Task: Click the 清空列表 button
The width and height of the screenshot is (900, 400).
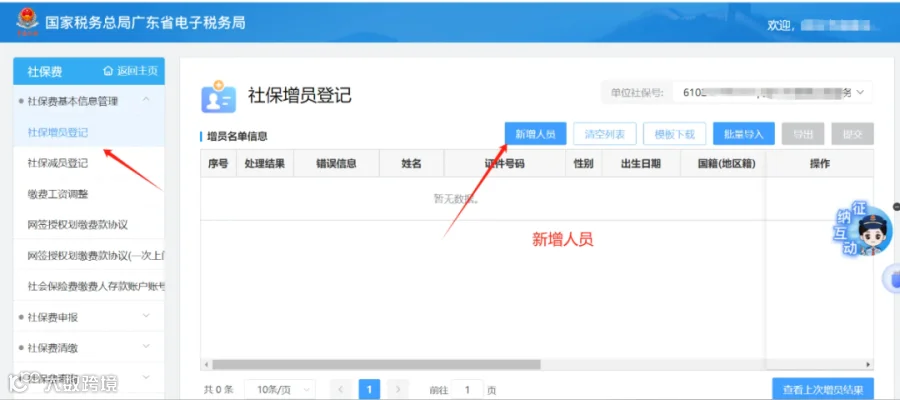Action: pos(604,134)
